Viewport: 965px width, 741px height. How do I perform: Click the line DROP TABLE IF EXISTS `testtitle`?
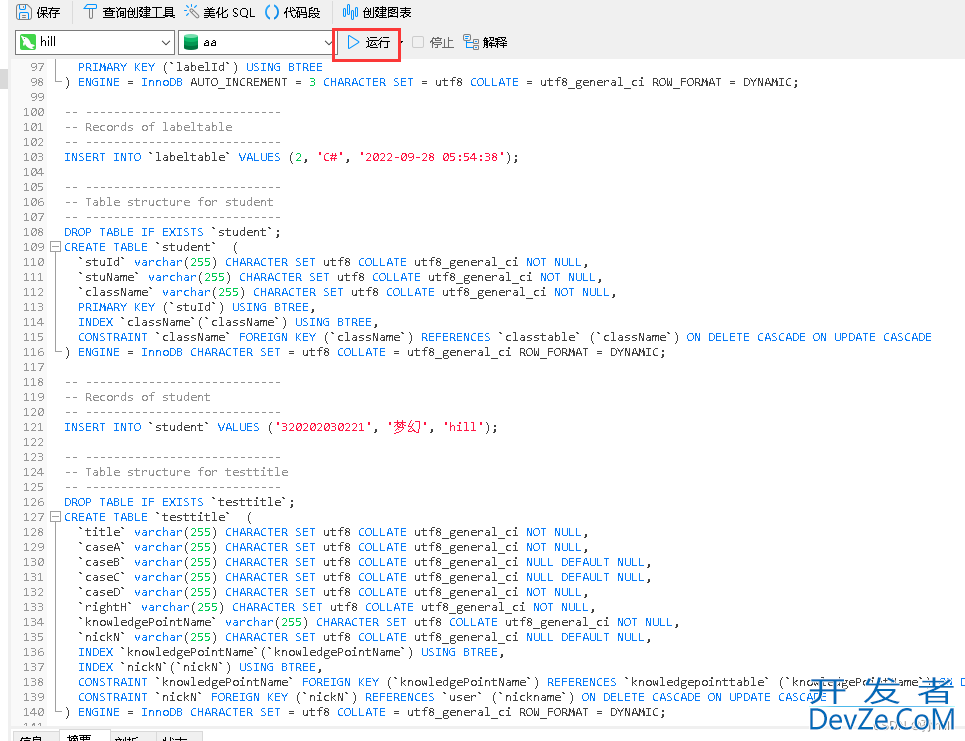click(x=179, y=502)
